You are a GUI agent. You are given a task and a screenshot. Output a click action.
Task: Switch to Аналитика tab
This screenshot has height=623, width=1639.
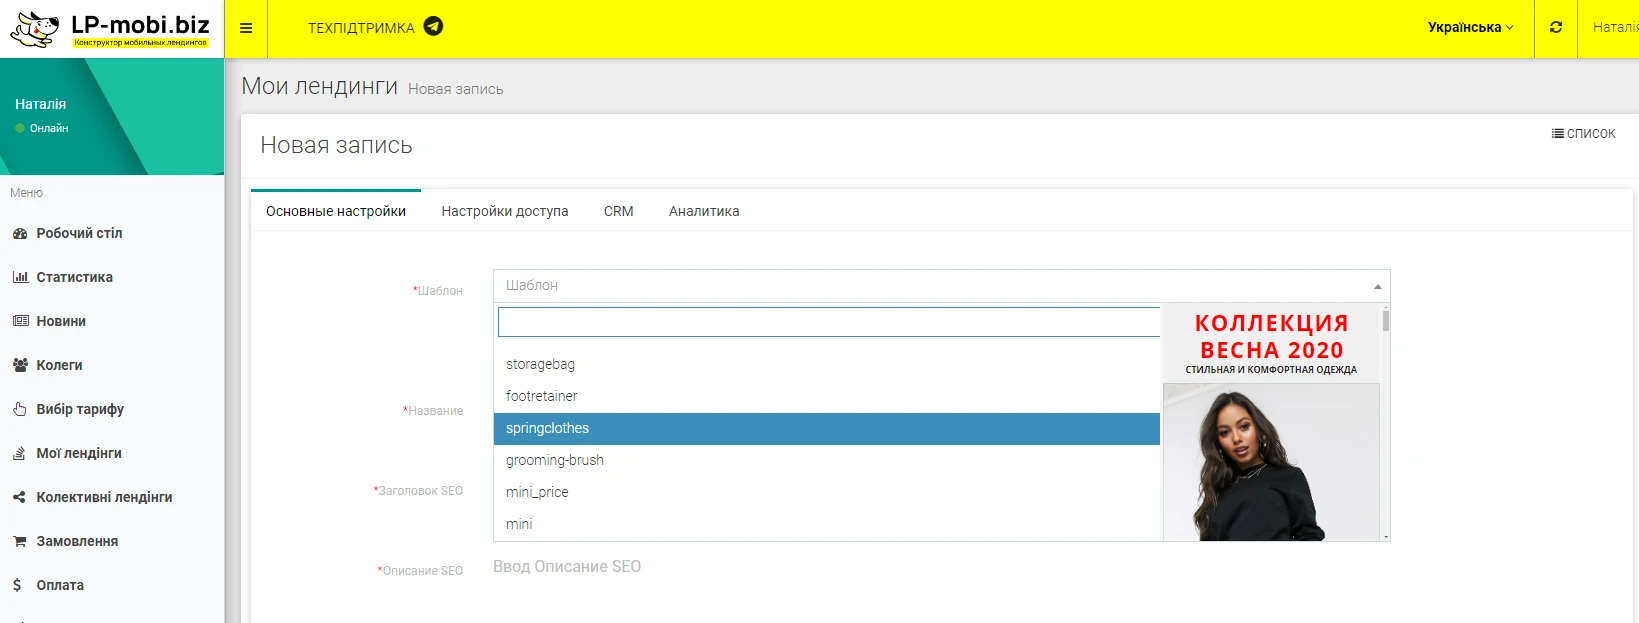[x=704, y=211]
